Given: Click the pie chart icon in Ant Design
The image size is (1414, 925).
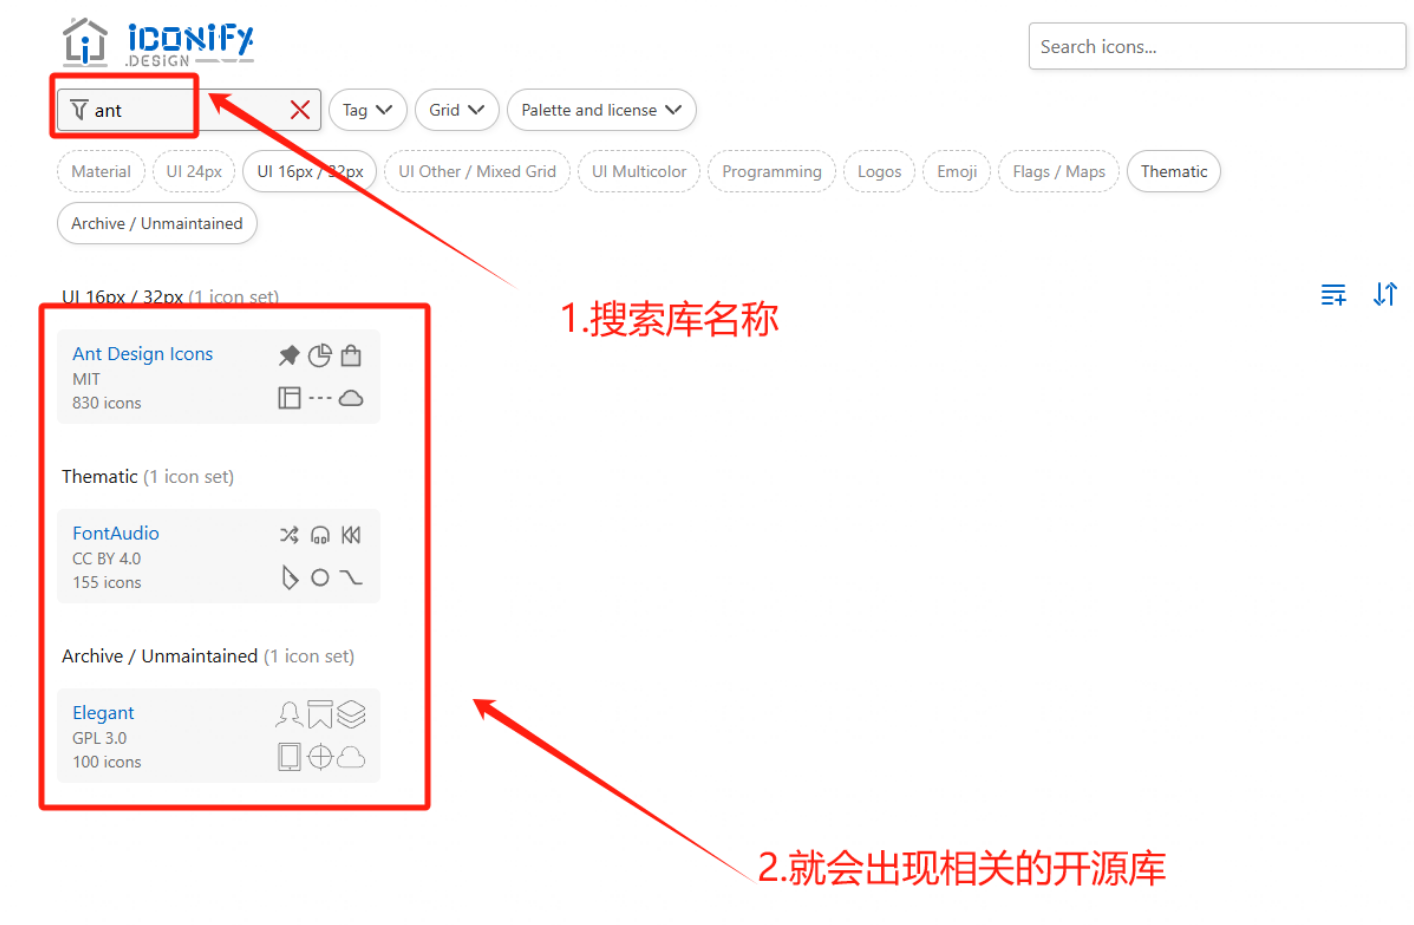Looking at the screenshot, I should [x=320, y=355].
